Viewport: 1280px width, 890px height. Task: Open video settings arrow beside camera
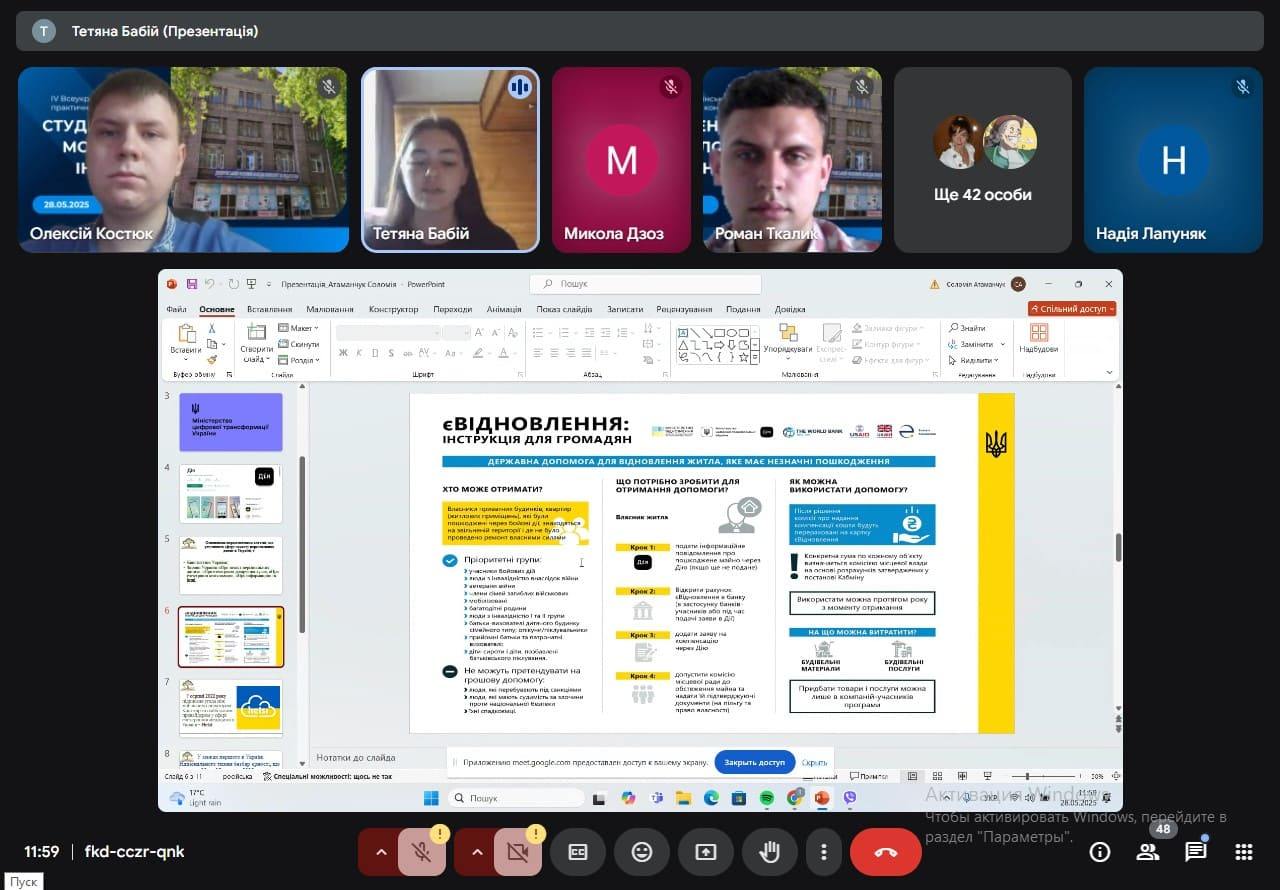tap(476, 852)
